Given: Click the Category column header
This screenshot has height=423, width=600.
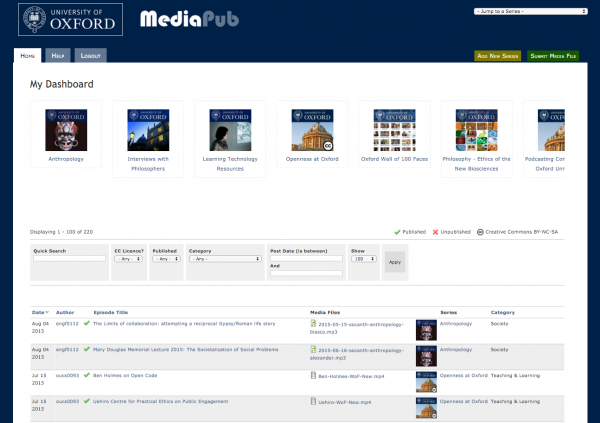Looking at the screenshot, I should pos(503,312).
